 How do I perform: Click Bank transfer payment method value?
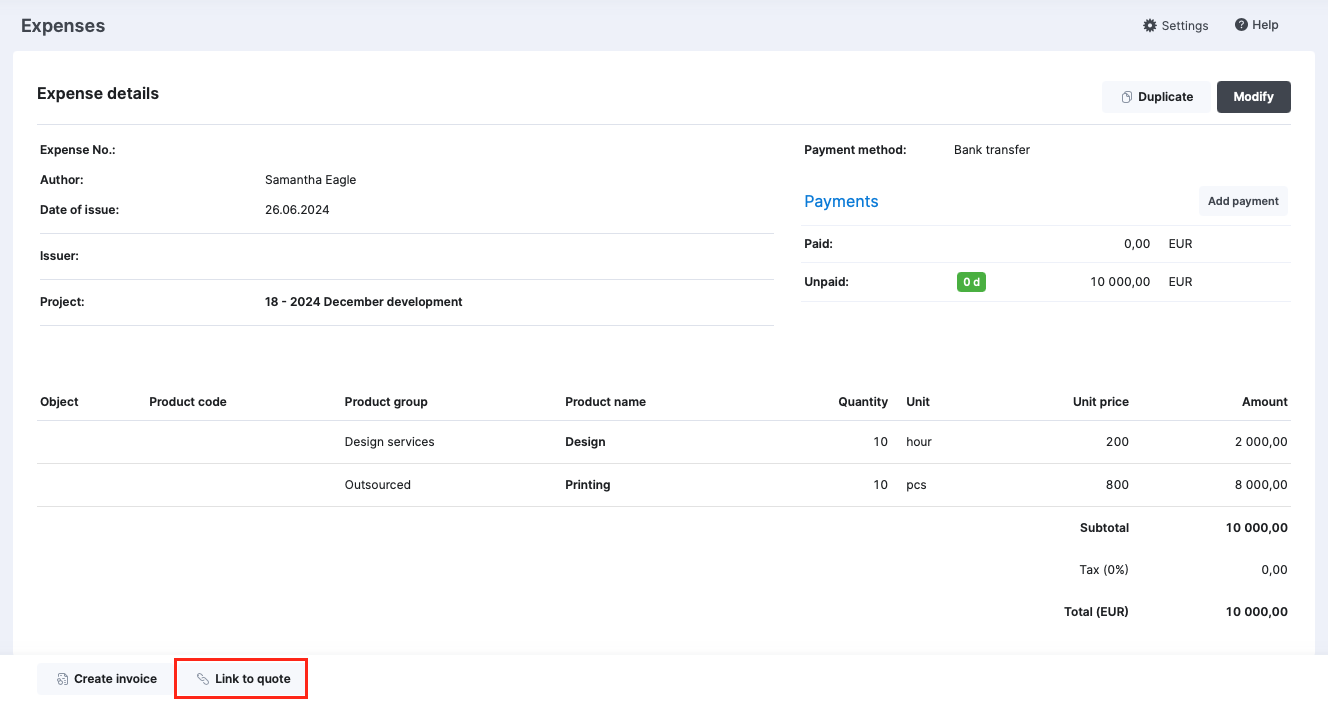[992, 150]
